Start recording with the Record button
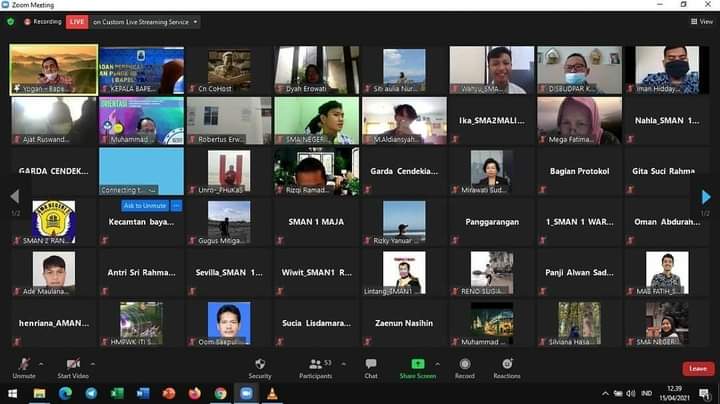 (x=464, y=364)
